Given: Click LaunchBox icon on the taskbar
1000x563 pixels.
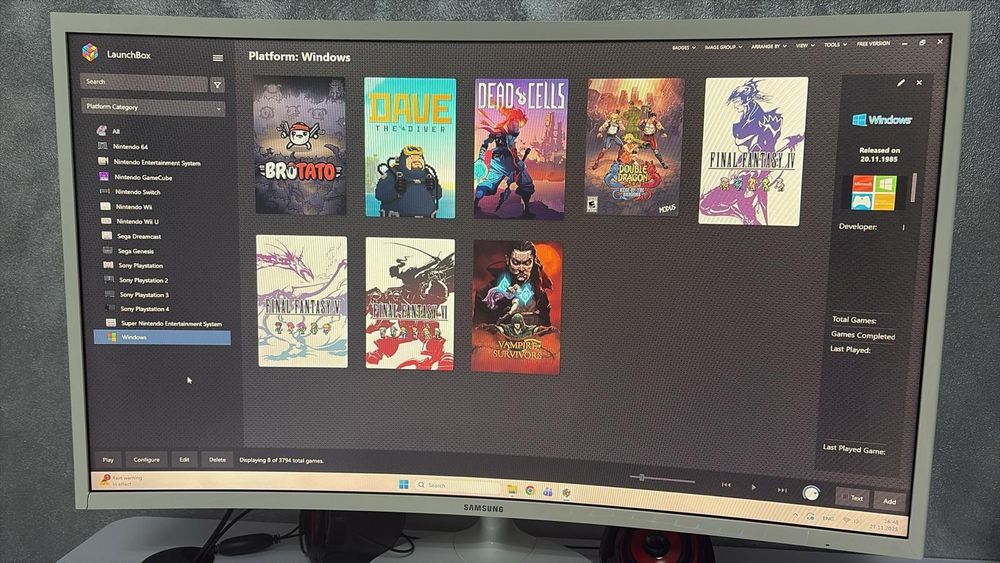Looking at the screenshot, I should click(x=566, y=492).
